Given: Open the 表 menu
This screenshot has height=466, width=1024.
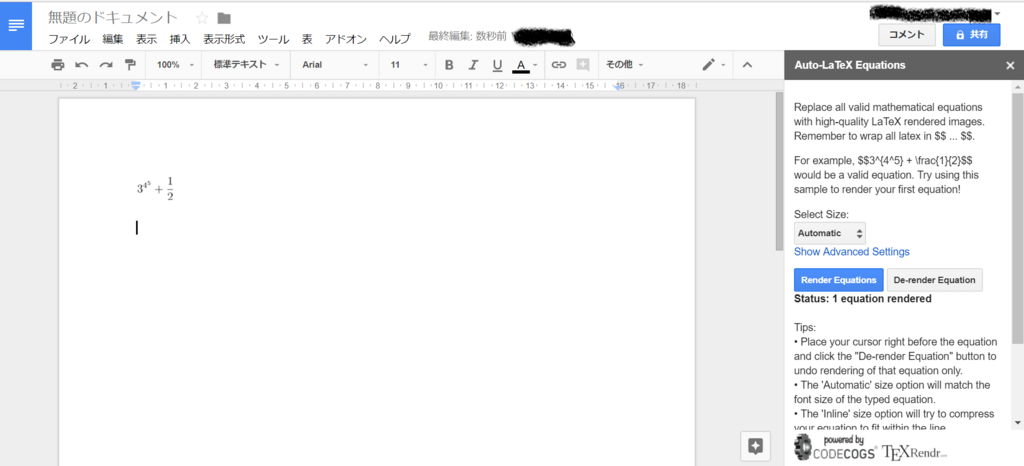Looking at the screenshot, I should click(x=307, y=39).
